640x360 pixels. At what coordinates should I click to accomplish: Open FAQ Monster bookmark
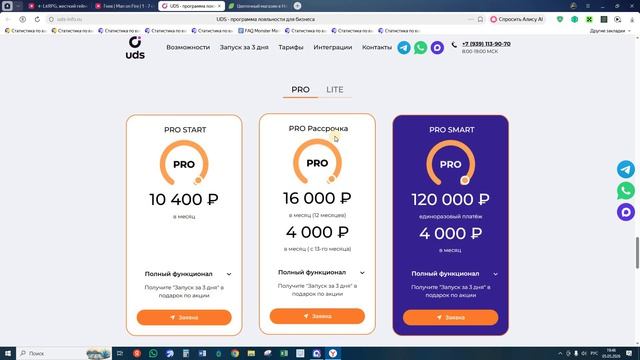(x=258, y=31)
